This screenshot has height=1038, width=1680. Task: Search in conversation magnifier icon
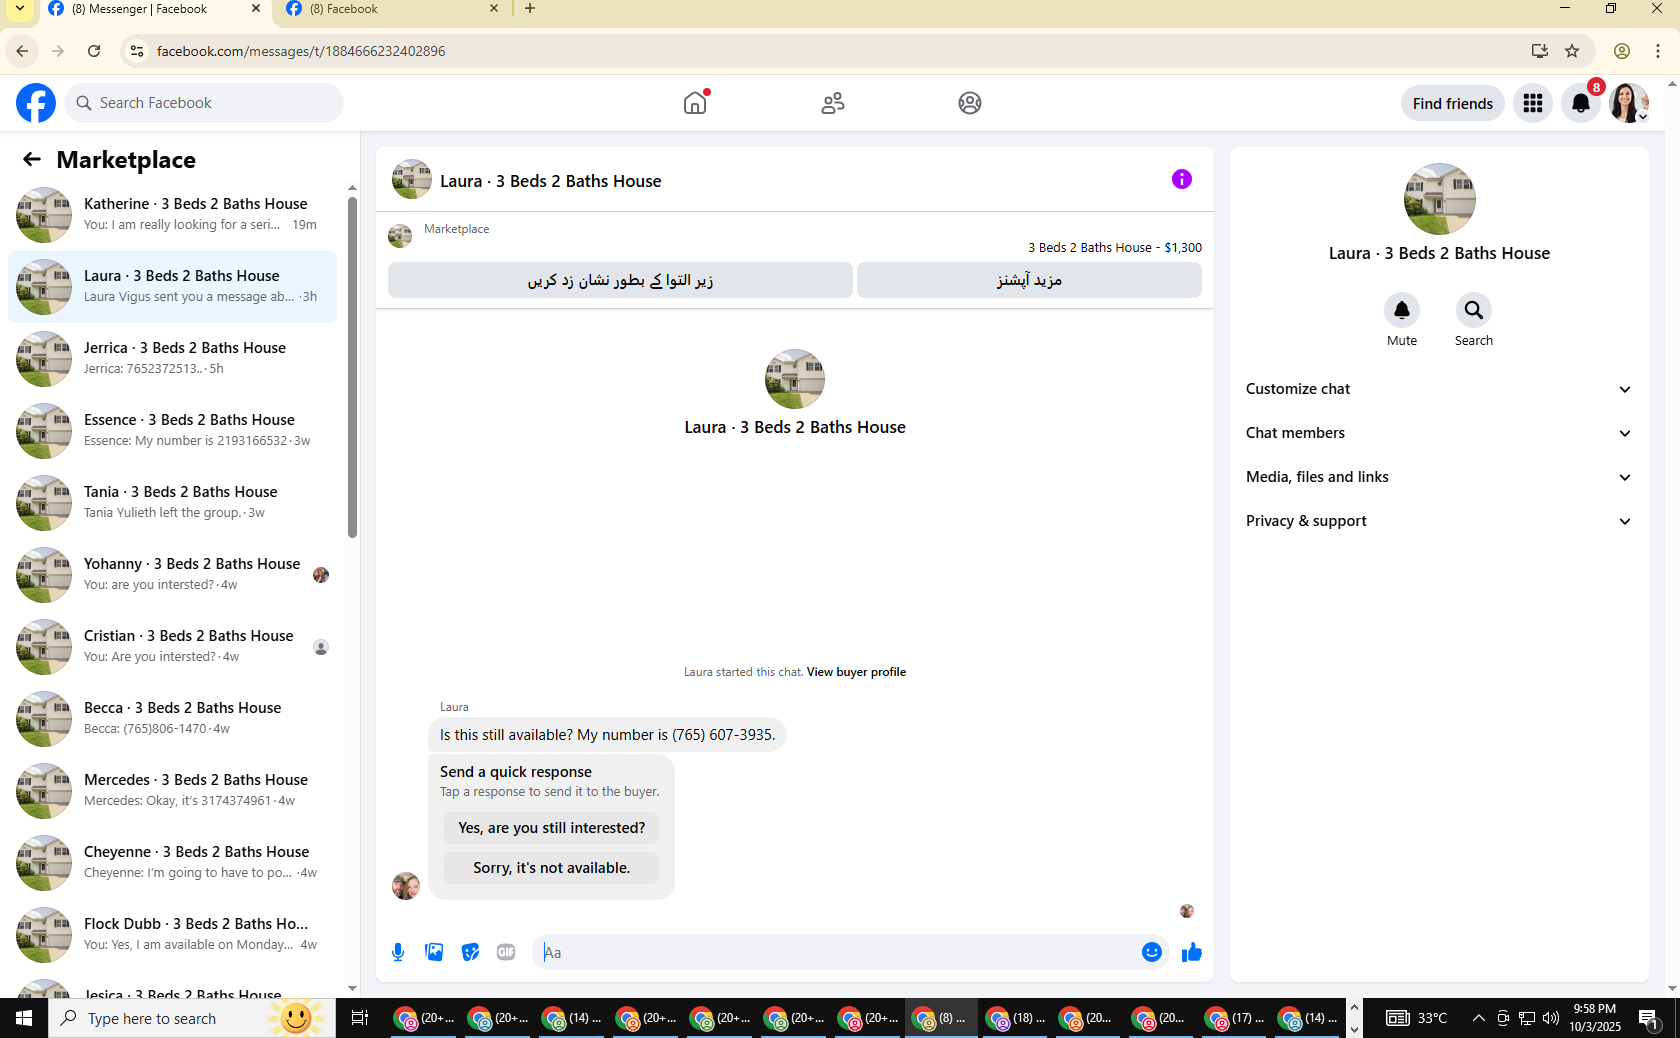click(x=1474, y=311)
